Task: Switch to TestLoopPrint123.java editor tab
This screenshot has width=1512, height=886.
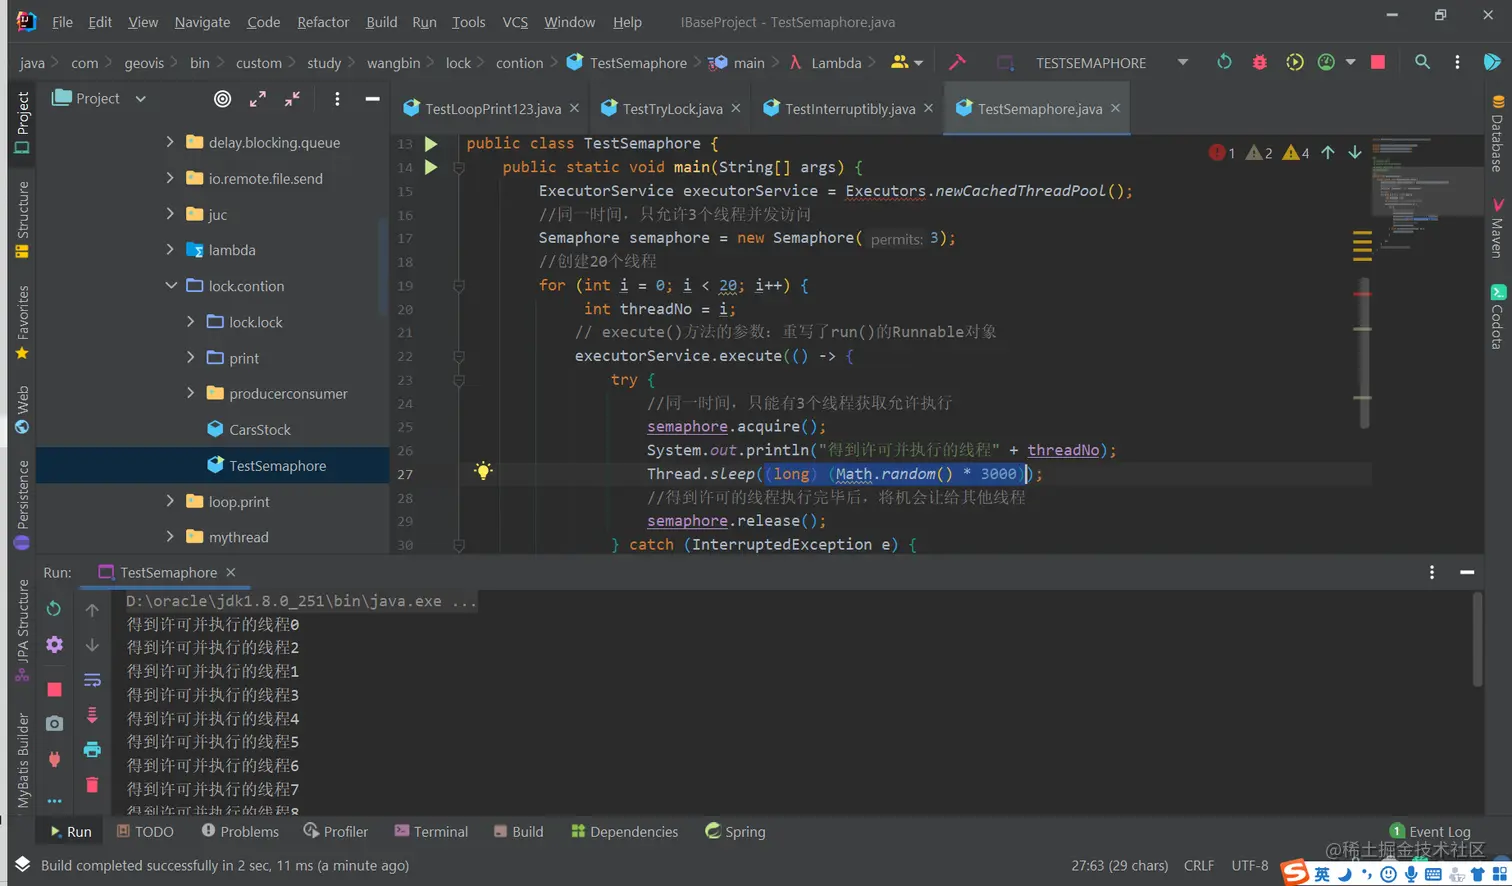Action: pyautogui.click(x=492, y=108)
